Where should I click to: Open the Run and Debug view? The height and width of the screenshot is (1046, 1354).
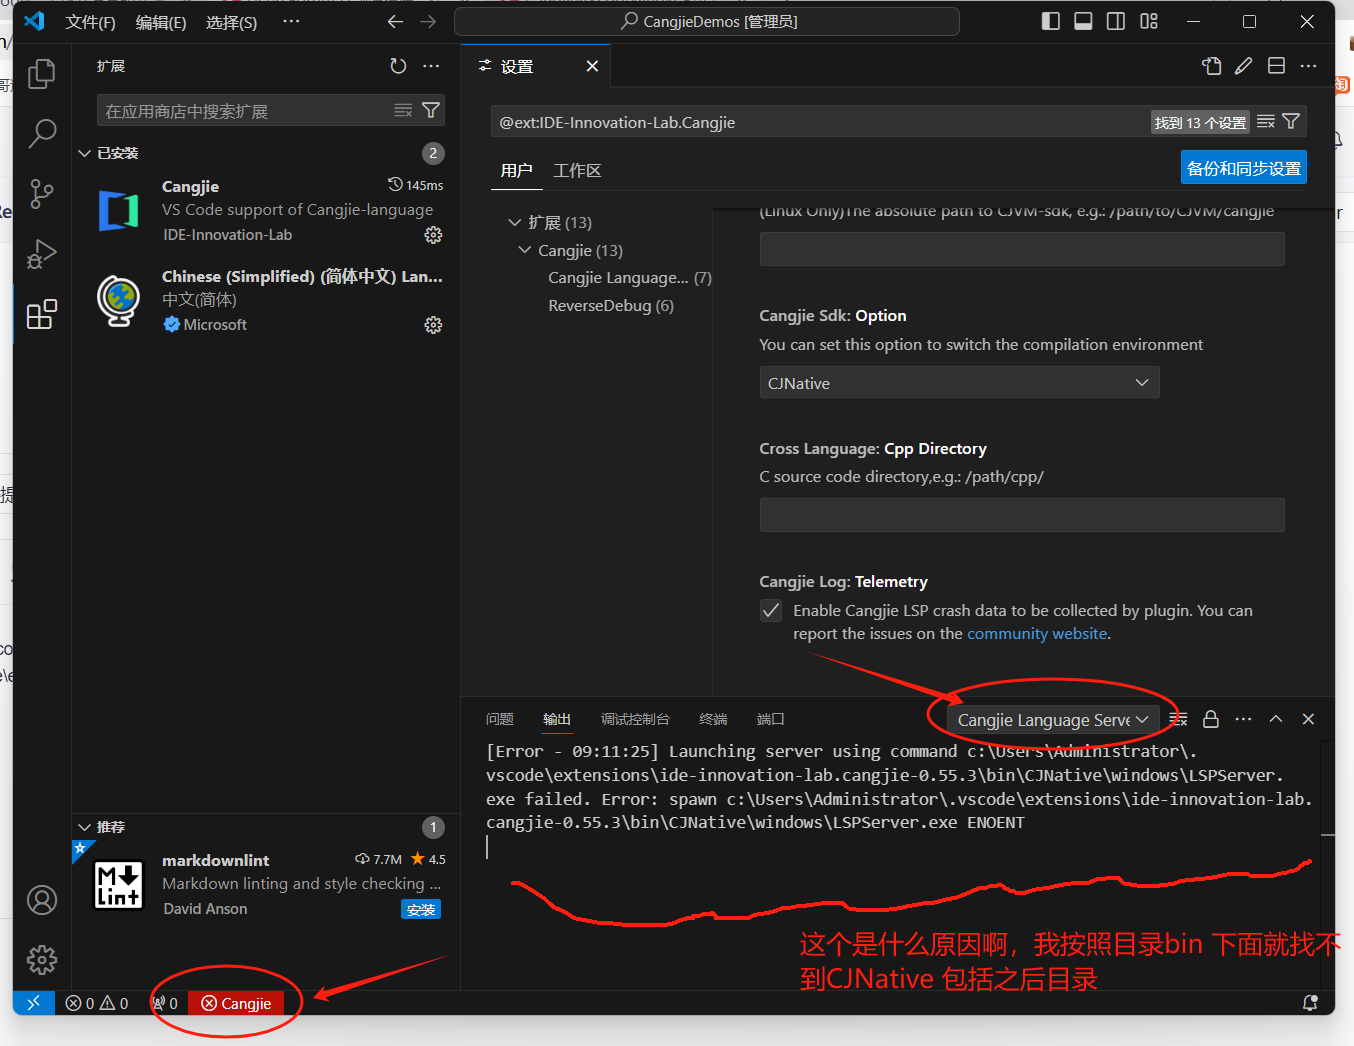coord(41,253)
